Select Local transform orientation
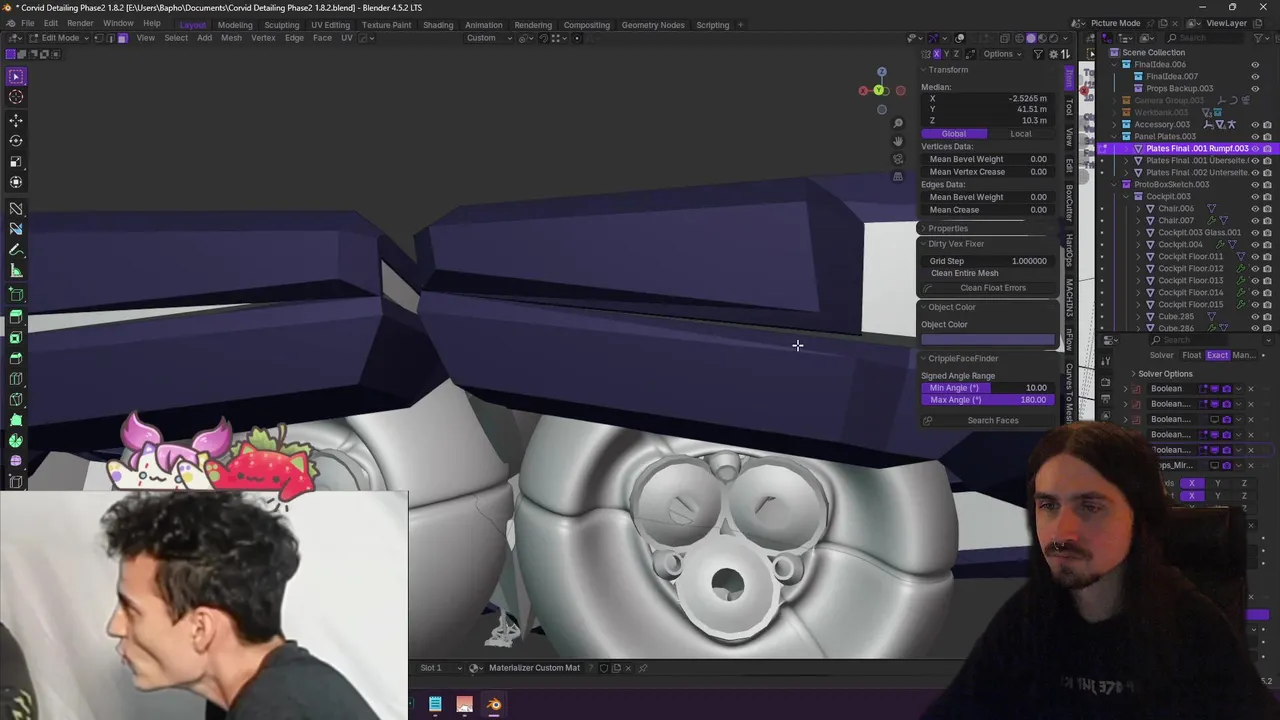 coord(1021,133)
